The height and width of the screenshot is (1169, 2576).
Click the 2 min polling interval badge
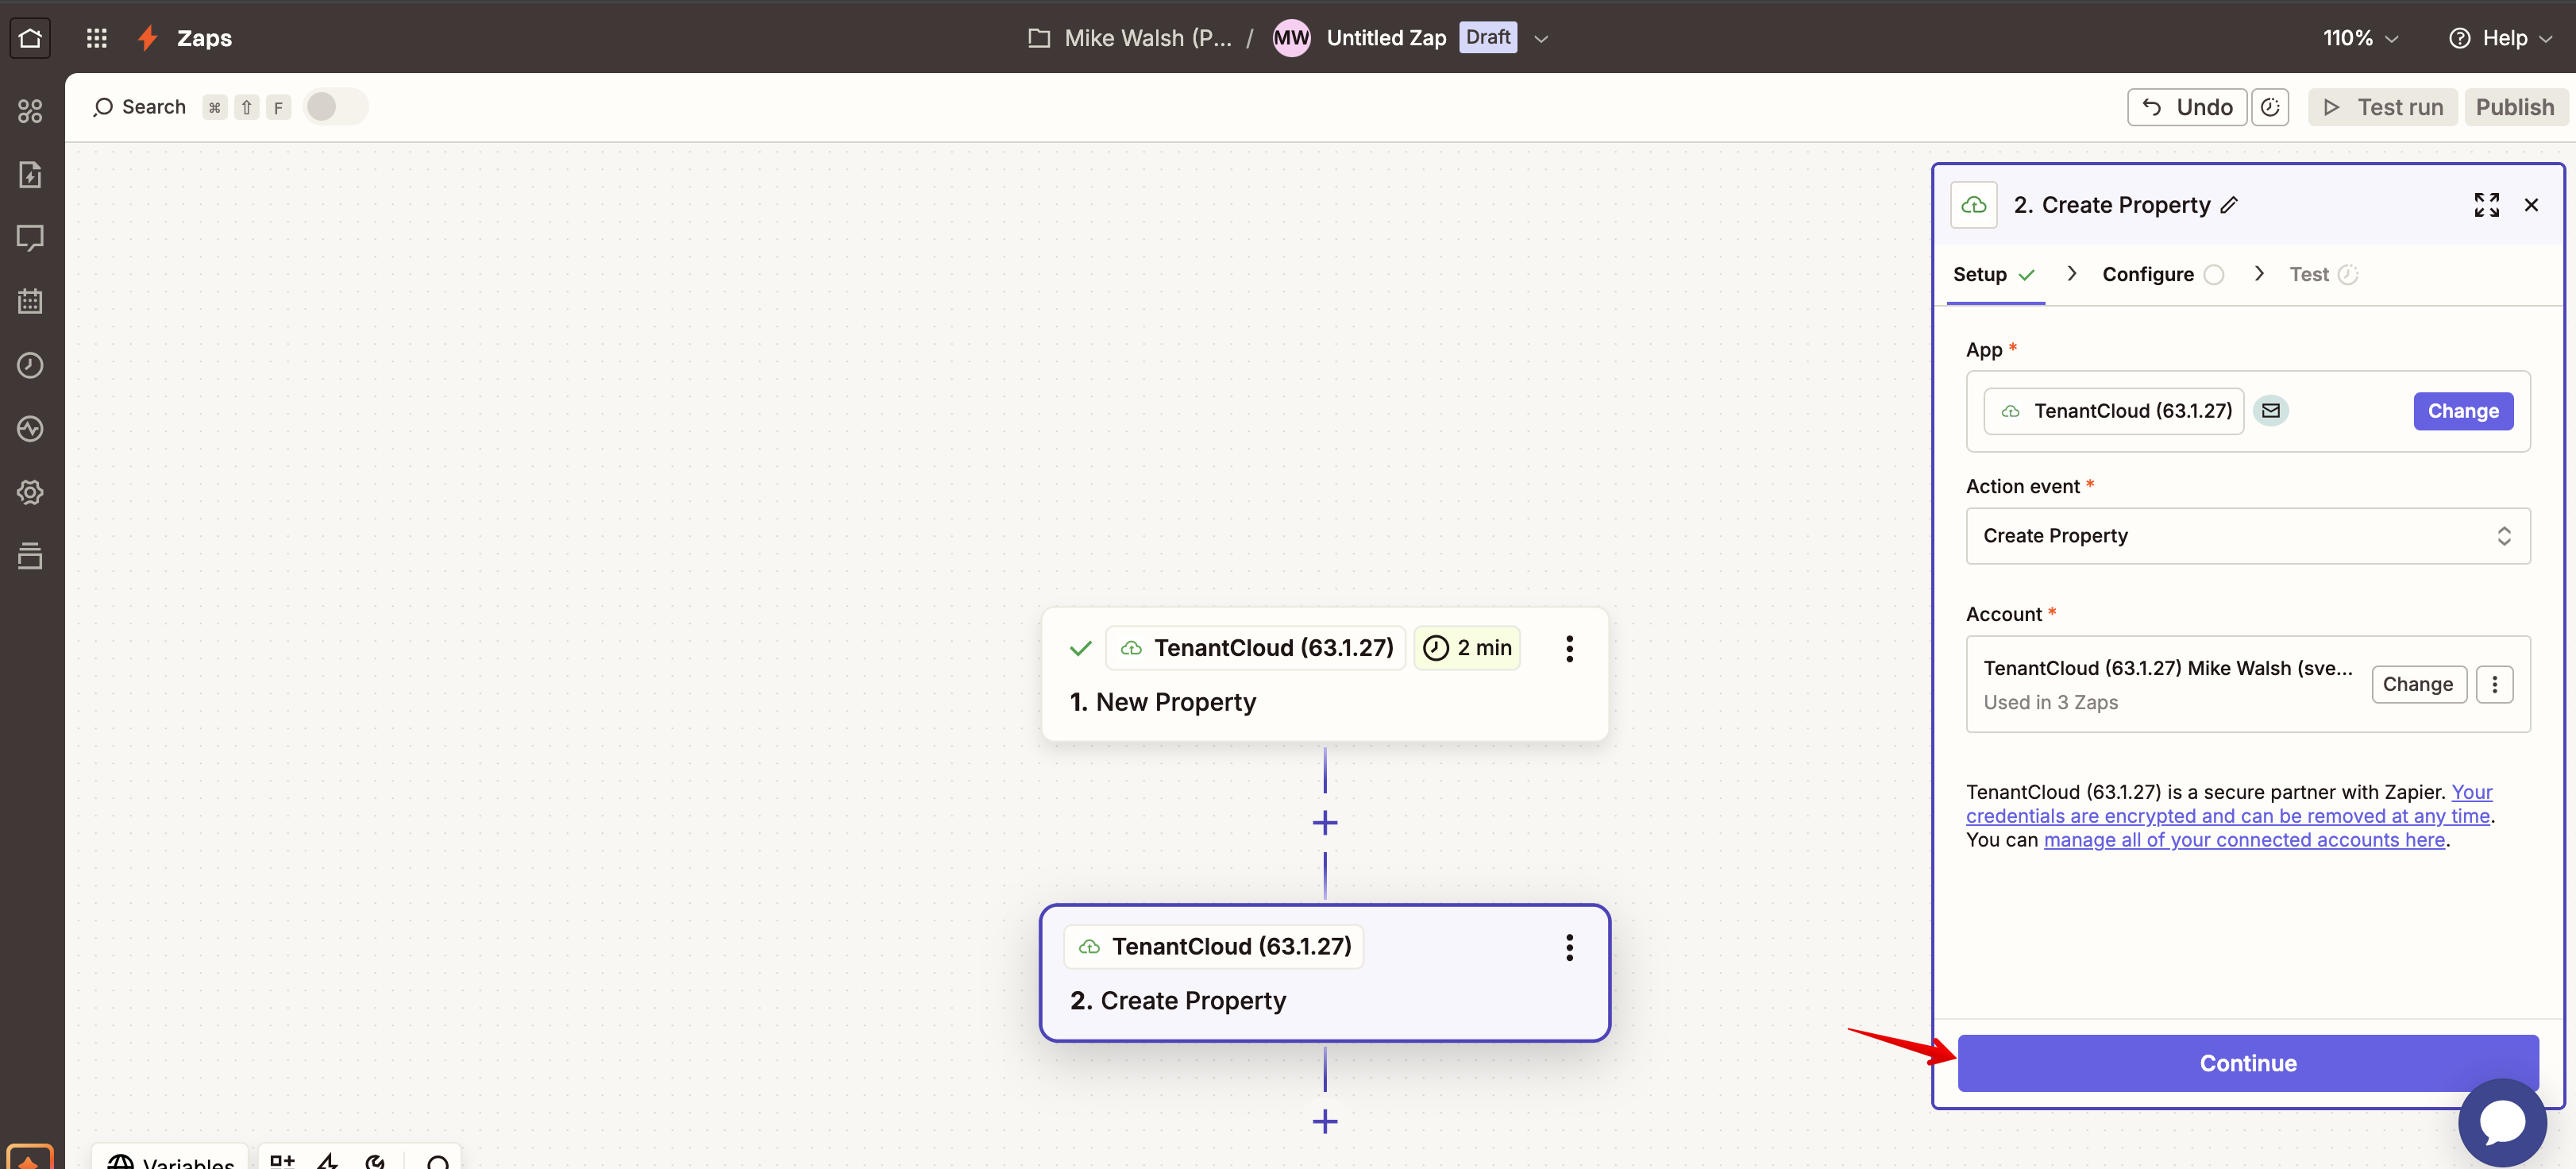pyautogui.click(x=1467, y=648)
